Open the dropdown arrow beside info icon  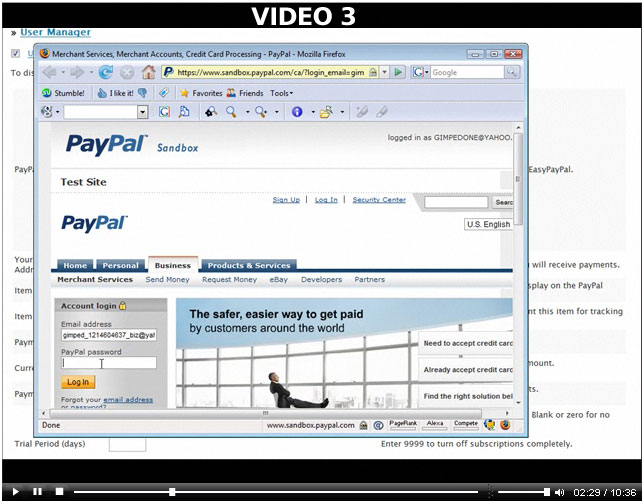coord(313,112)
